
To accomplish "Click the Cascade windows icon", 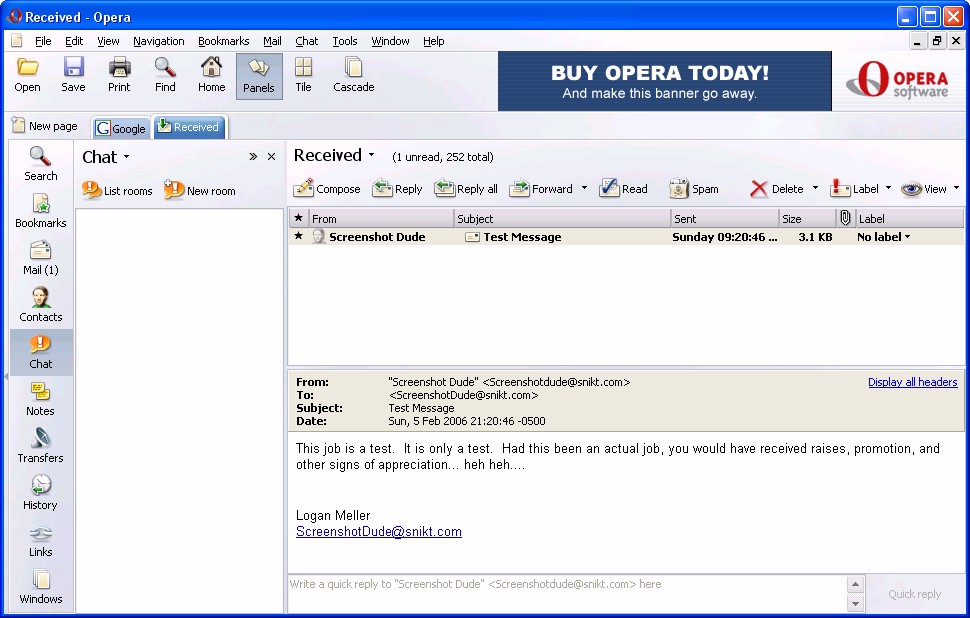I will click(x=353, y=75).
